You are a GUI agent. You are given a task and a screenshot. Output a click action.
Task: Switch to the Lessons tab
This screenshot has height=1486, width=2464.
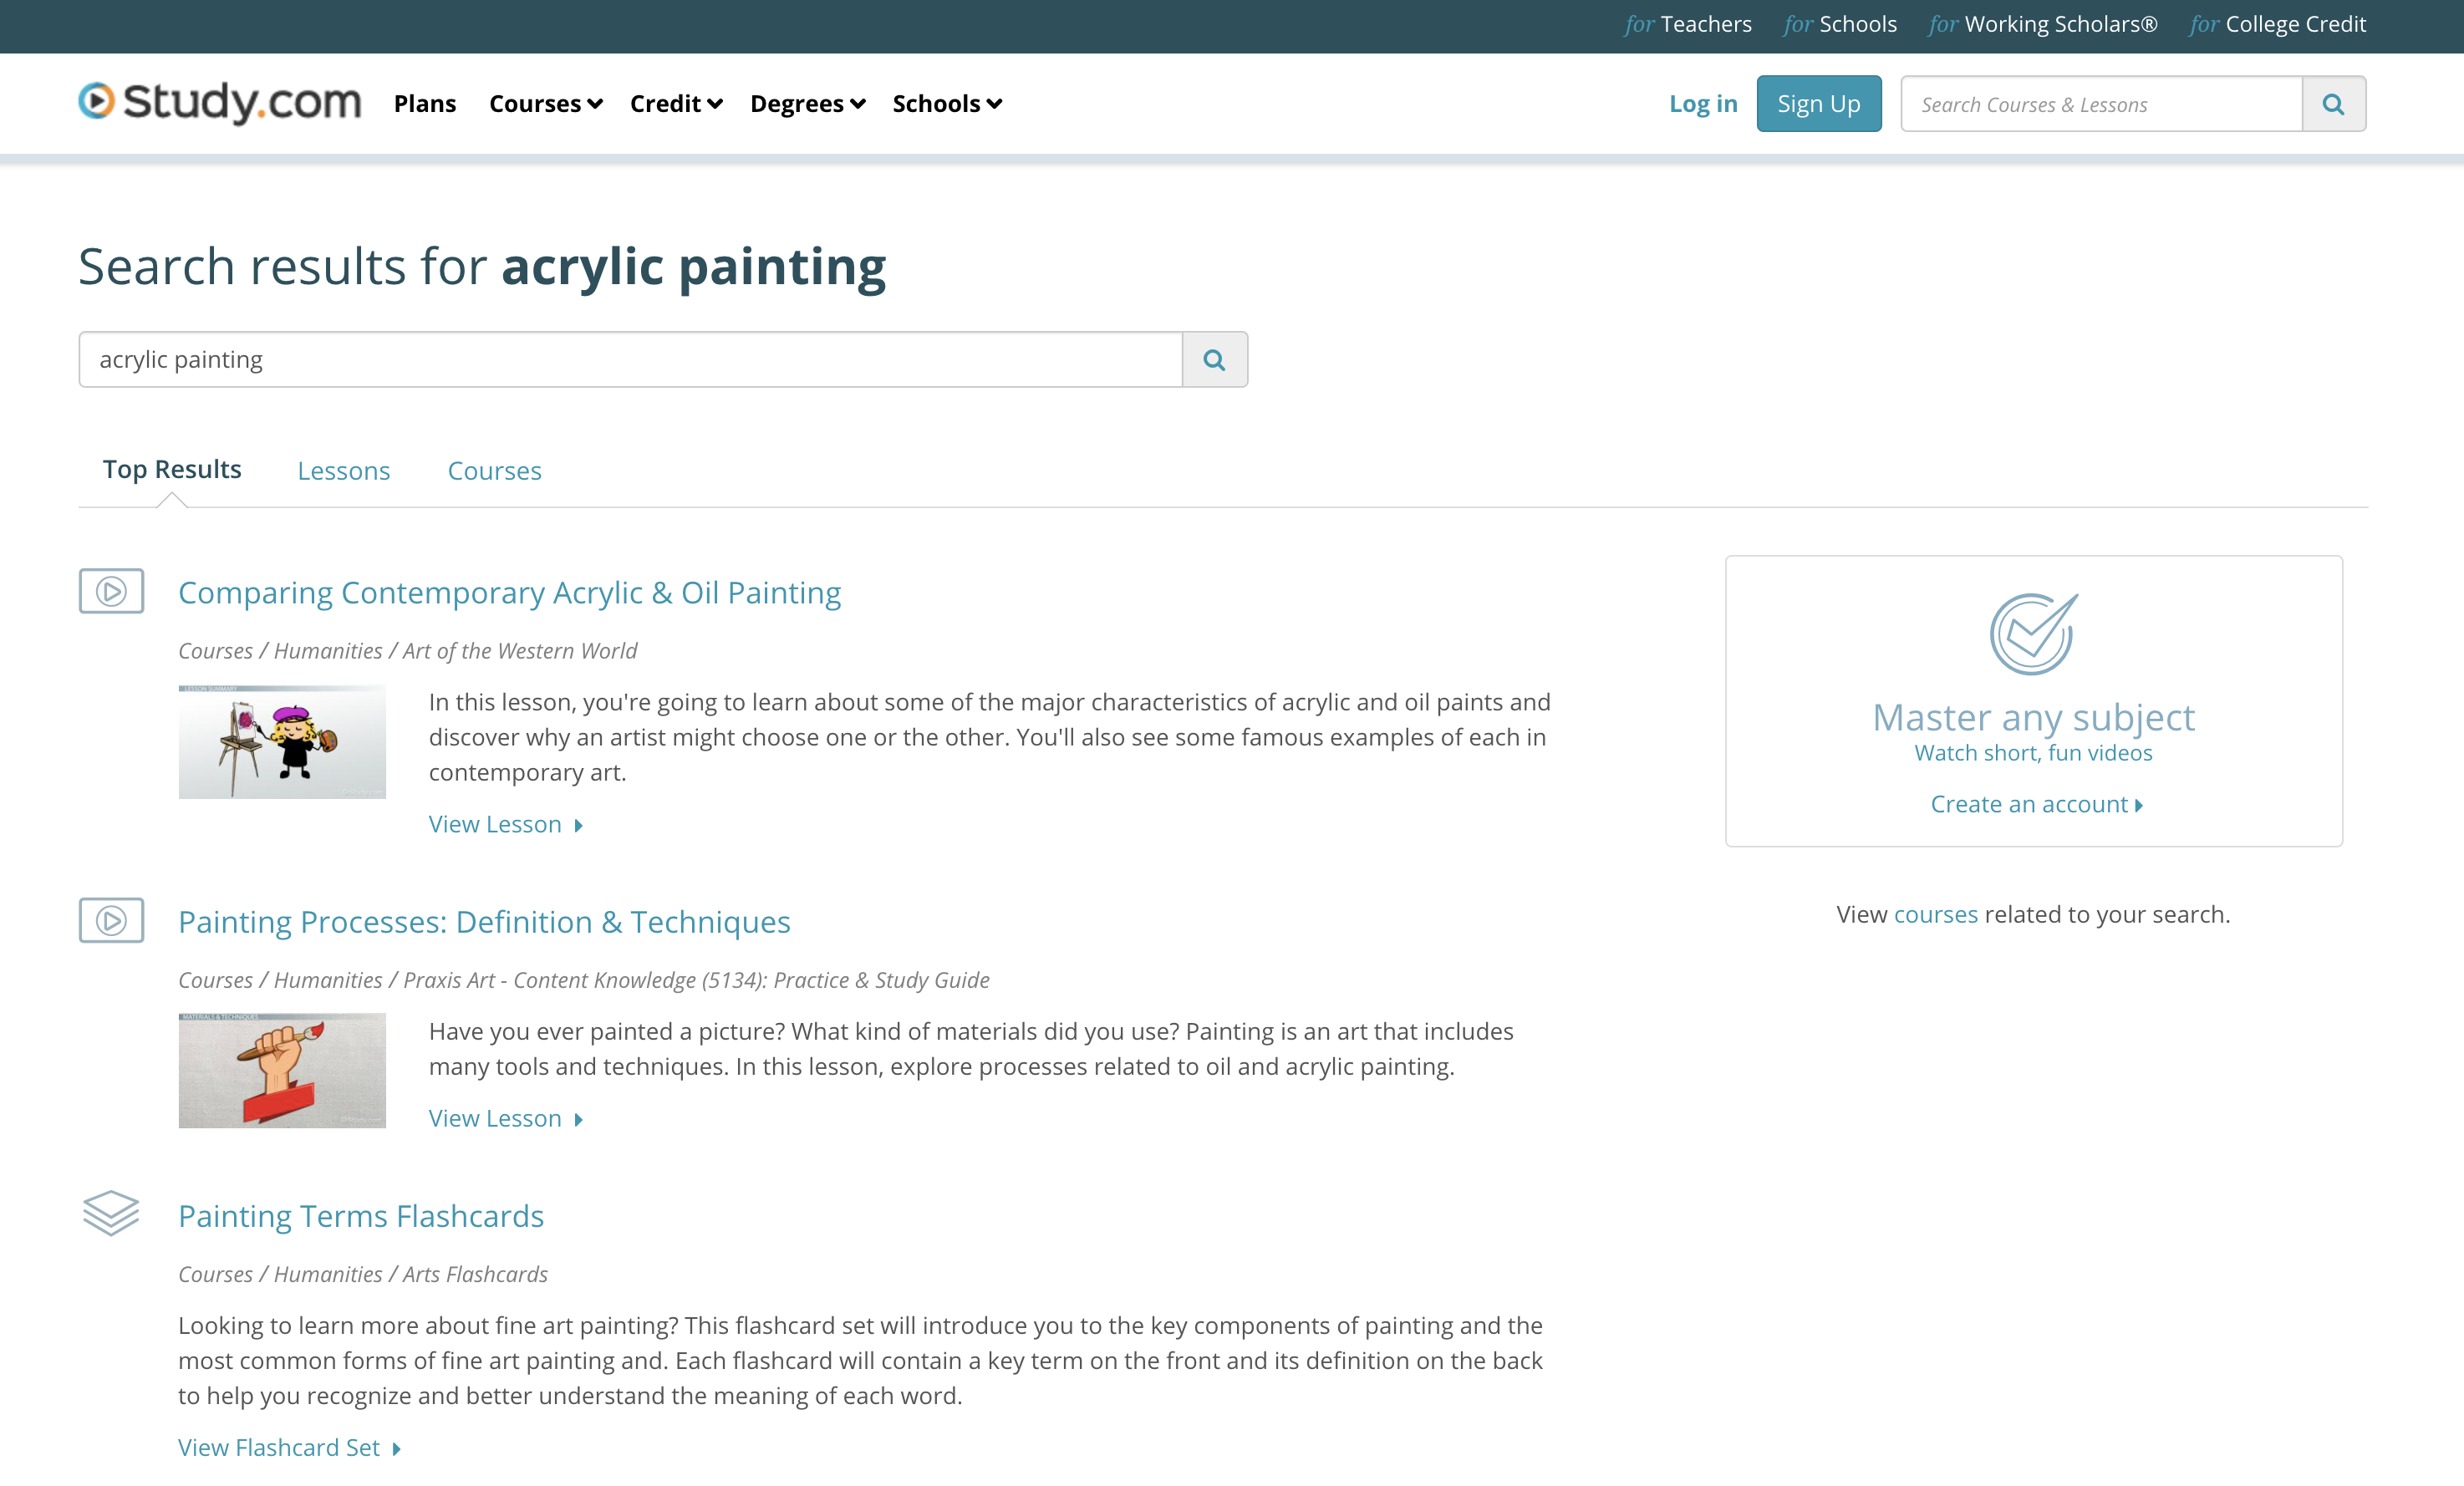tap(343, 470)
